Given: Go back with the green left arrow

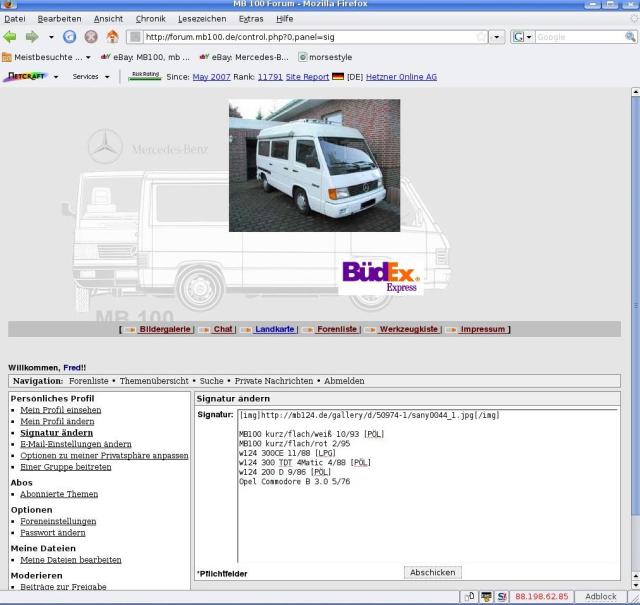Looking at the screenshot, I should pyautogui.click(x=10, y=37).
